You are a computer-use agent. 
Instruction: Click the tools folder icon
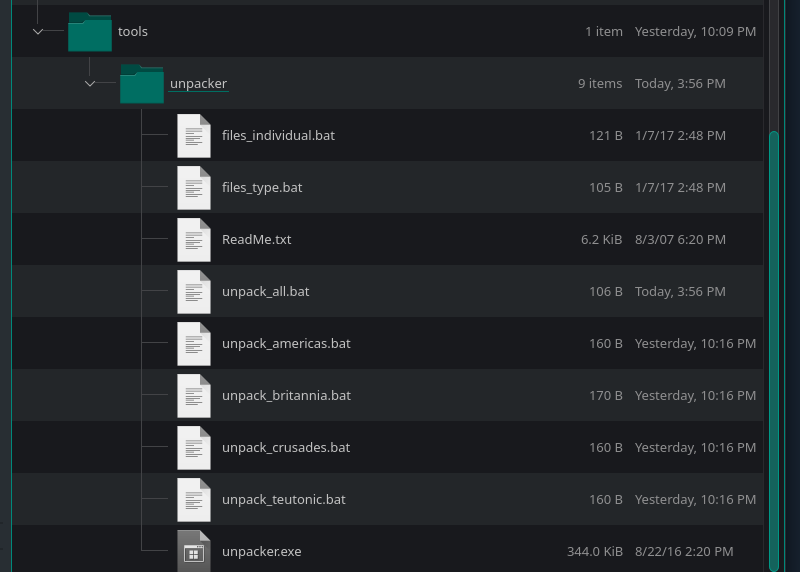pyautogui.click(x=90, y=32)
